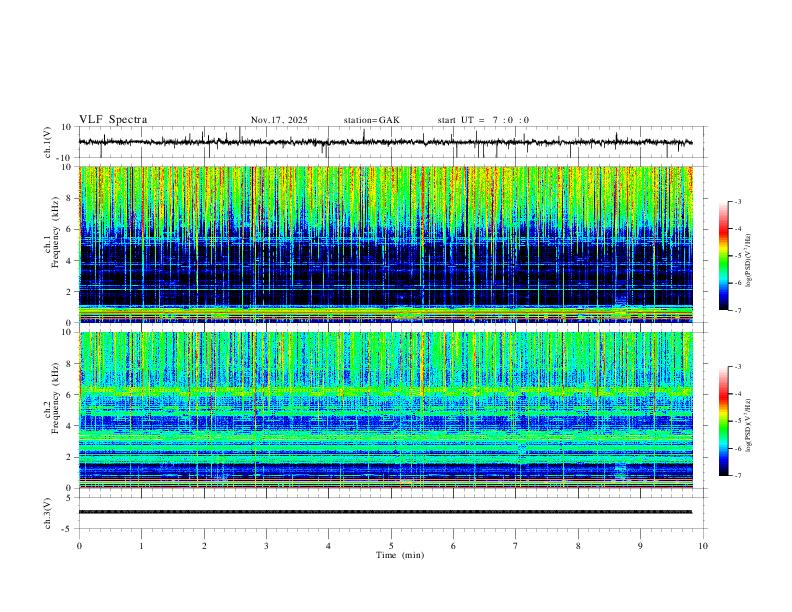Click '-3' on the ch.2 color scale
Screen dimensions: 792x612
(x=737, y=367)
